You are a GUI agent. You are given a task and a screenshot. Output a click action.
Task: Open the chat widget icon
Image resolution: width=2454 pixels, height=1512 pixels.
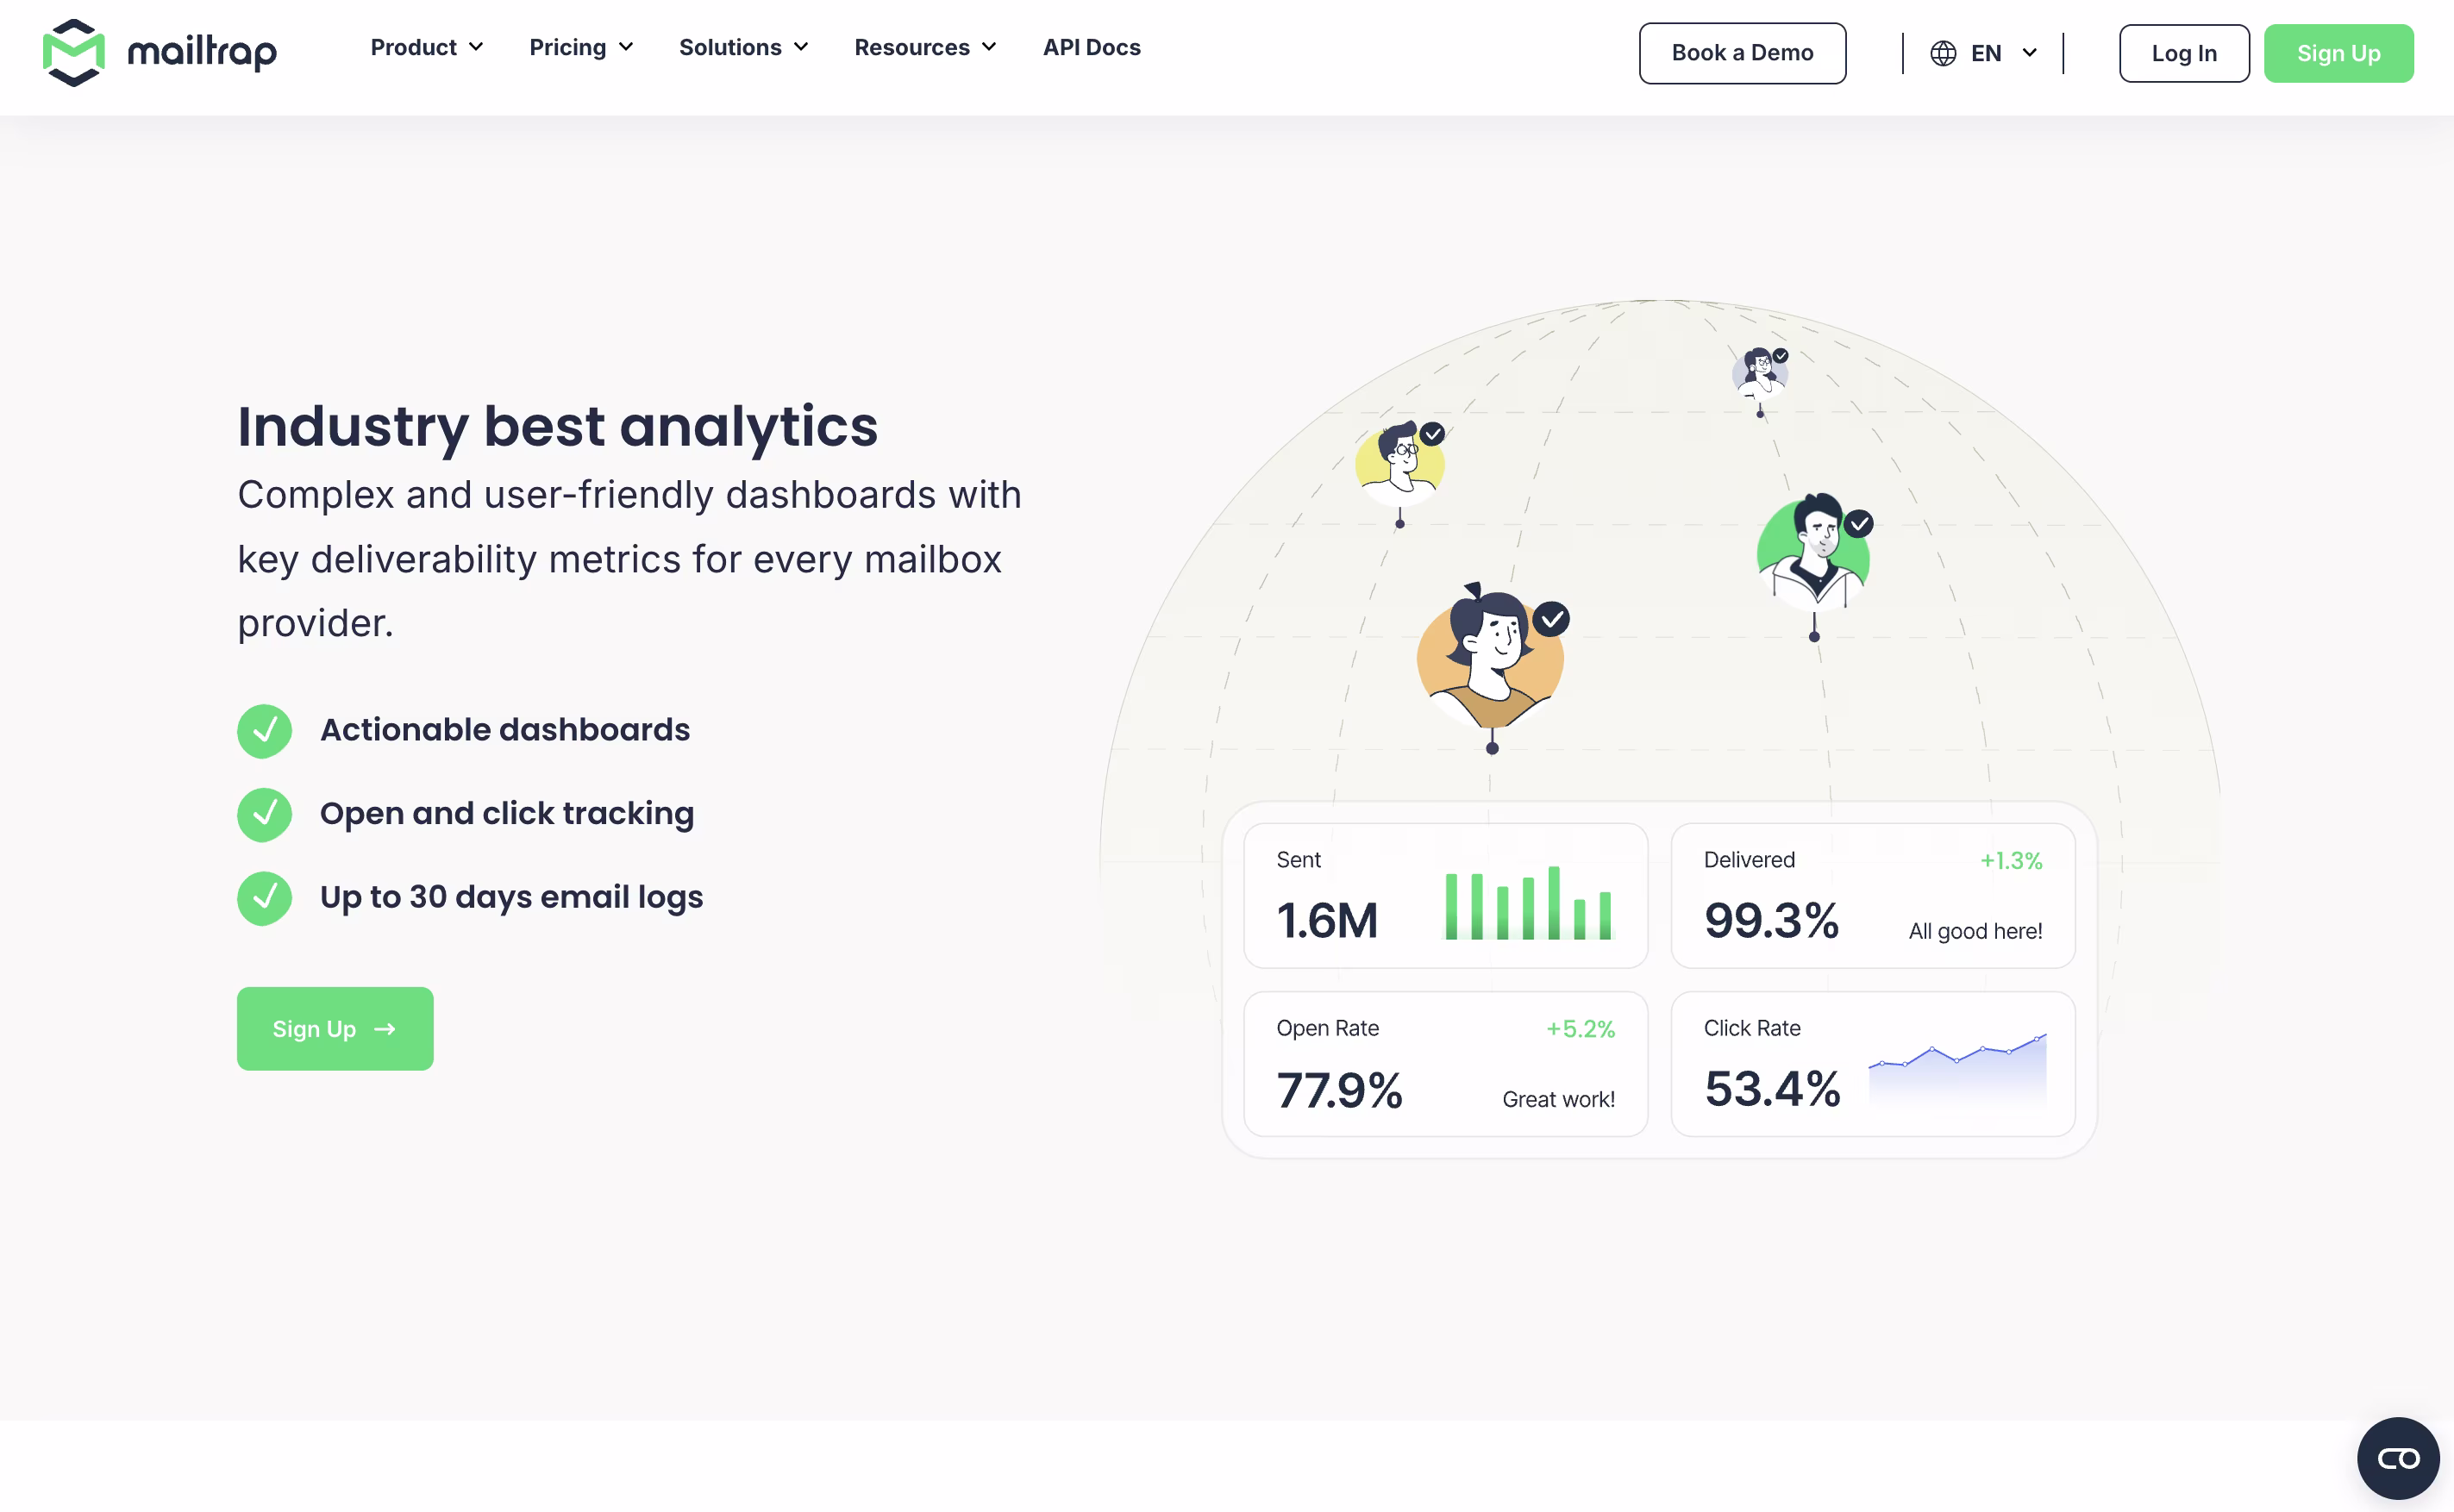click(x=2397, y=1458)
